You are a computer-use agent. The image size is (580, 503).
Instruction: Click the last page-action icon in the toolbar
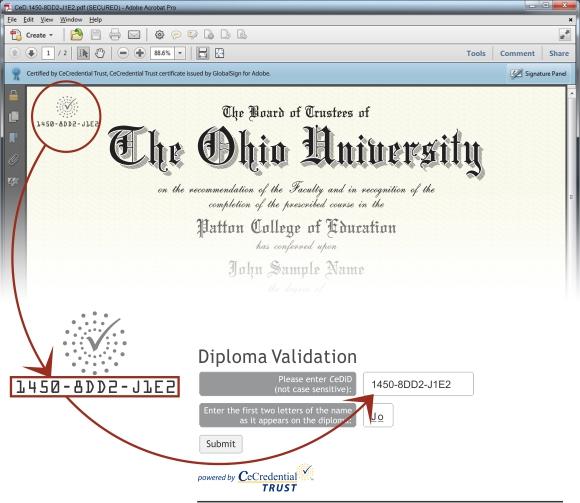click(242, 35)
